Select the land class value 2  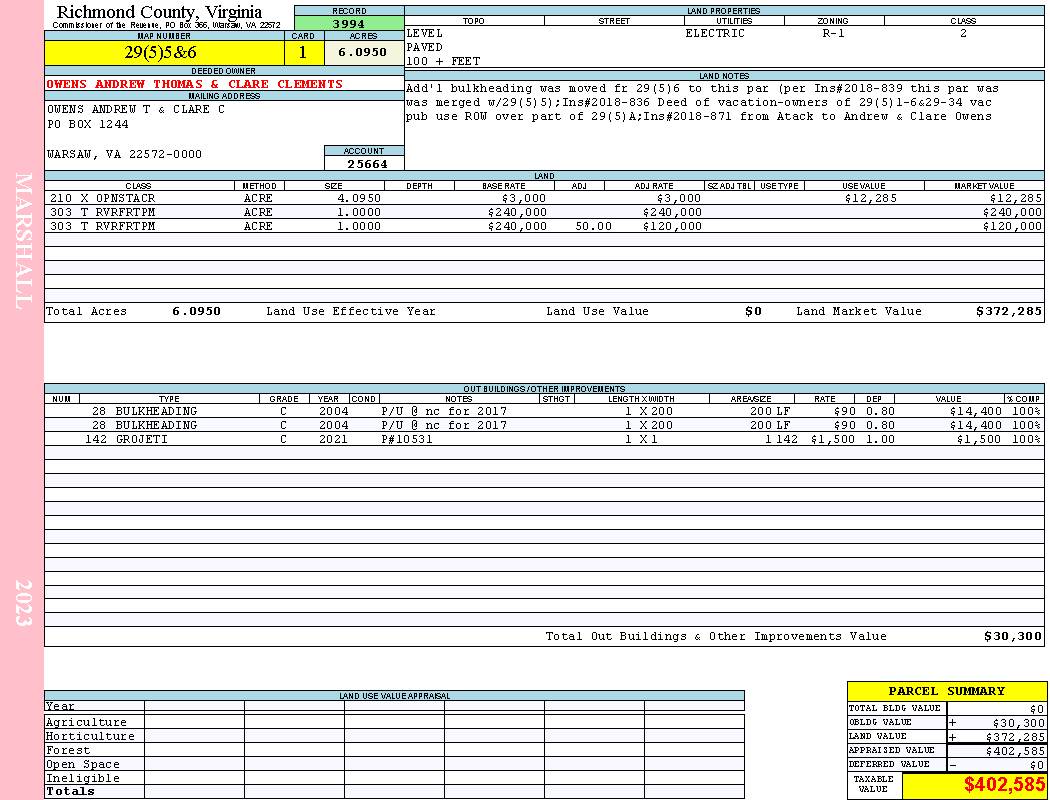(963, 33)
